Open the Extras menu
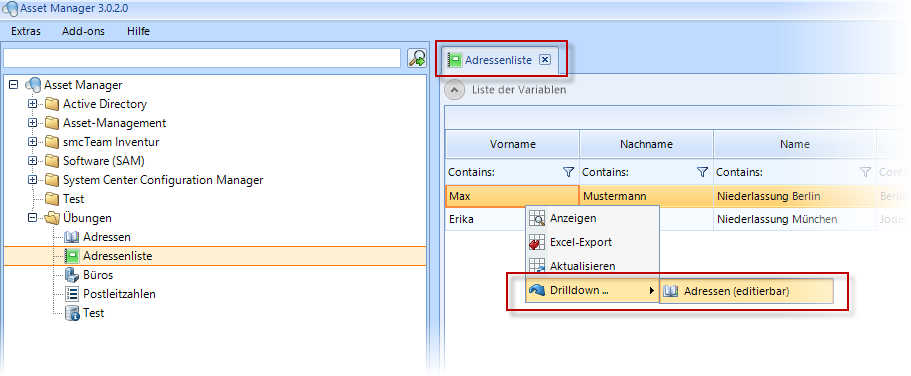The height and width of the screenshot is (376, 911). [26, 31]
